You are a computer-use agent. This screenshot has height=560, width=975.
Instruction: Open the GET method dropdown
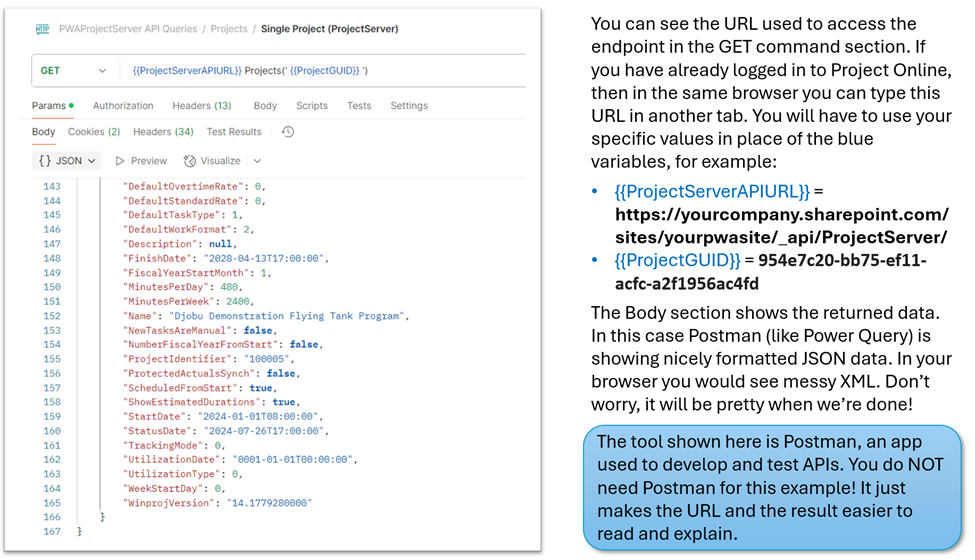(x=73, y=71)
